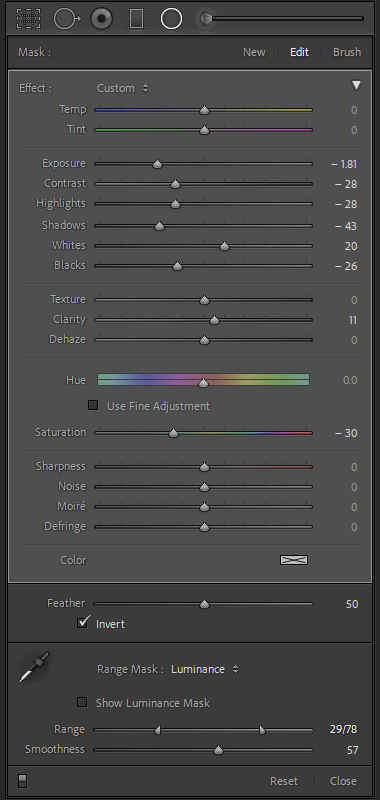Switch mask mode to New

[x=254, y=52]
